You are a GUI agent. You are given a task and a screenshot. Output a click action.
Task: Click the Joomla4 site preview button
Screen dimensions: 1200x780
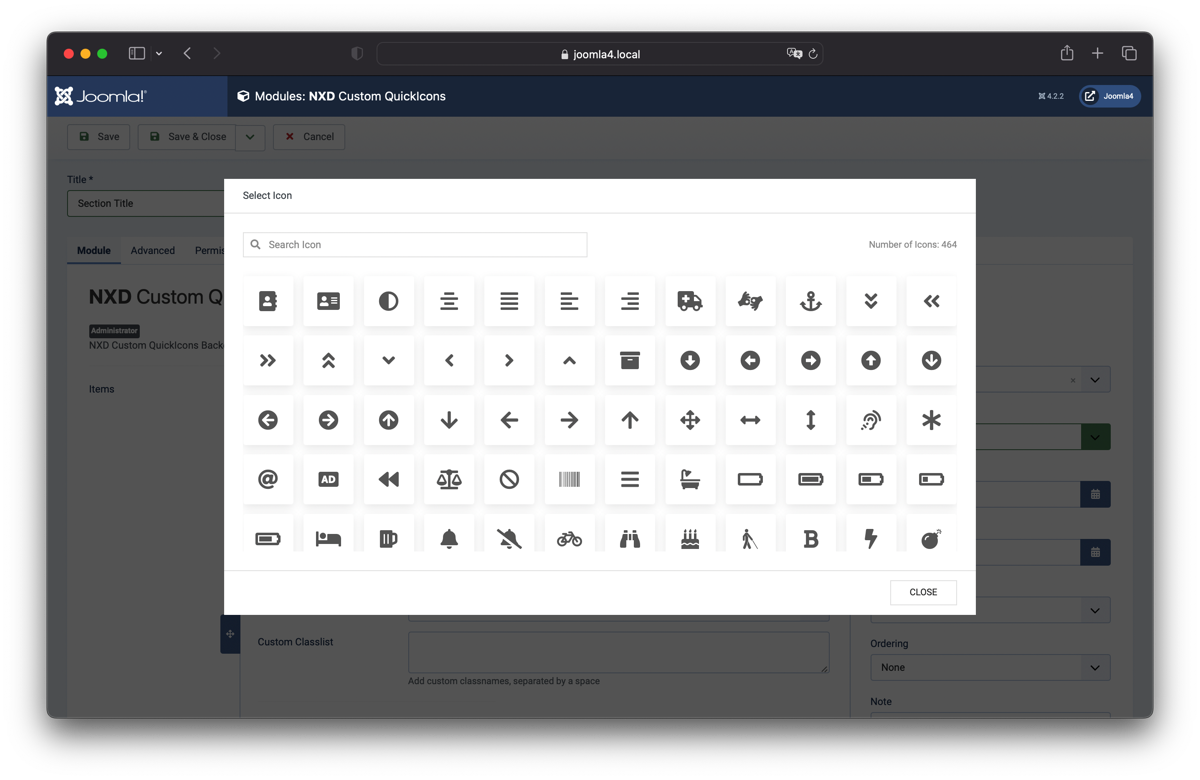(x=1109, y=96)
